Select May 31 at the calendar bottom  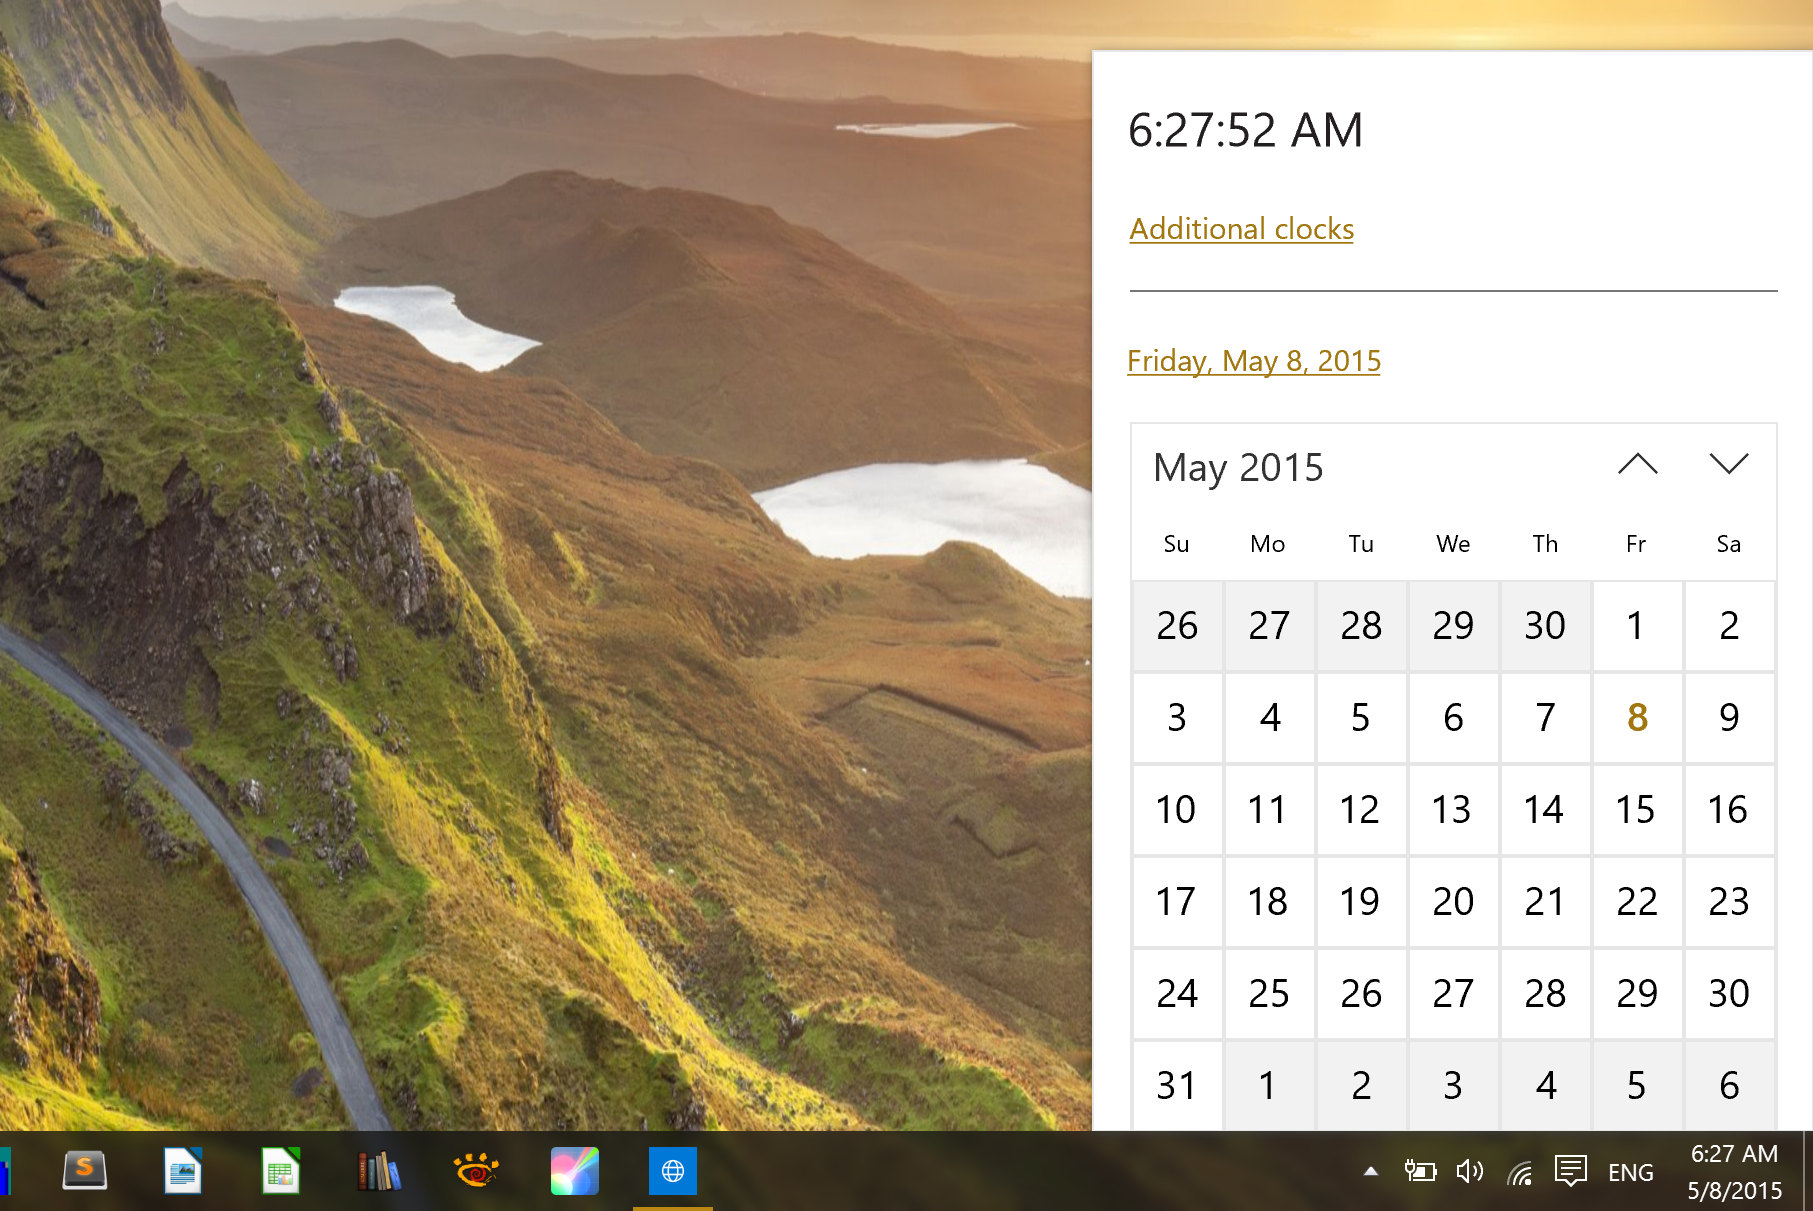[x=1177, y=1085]
